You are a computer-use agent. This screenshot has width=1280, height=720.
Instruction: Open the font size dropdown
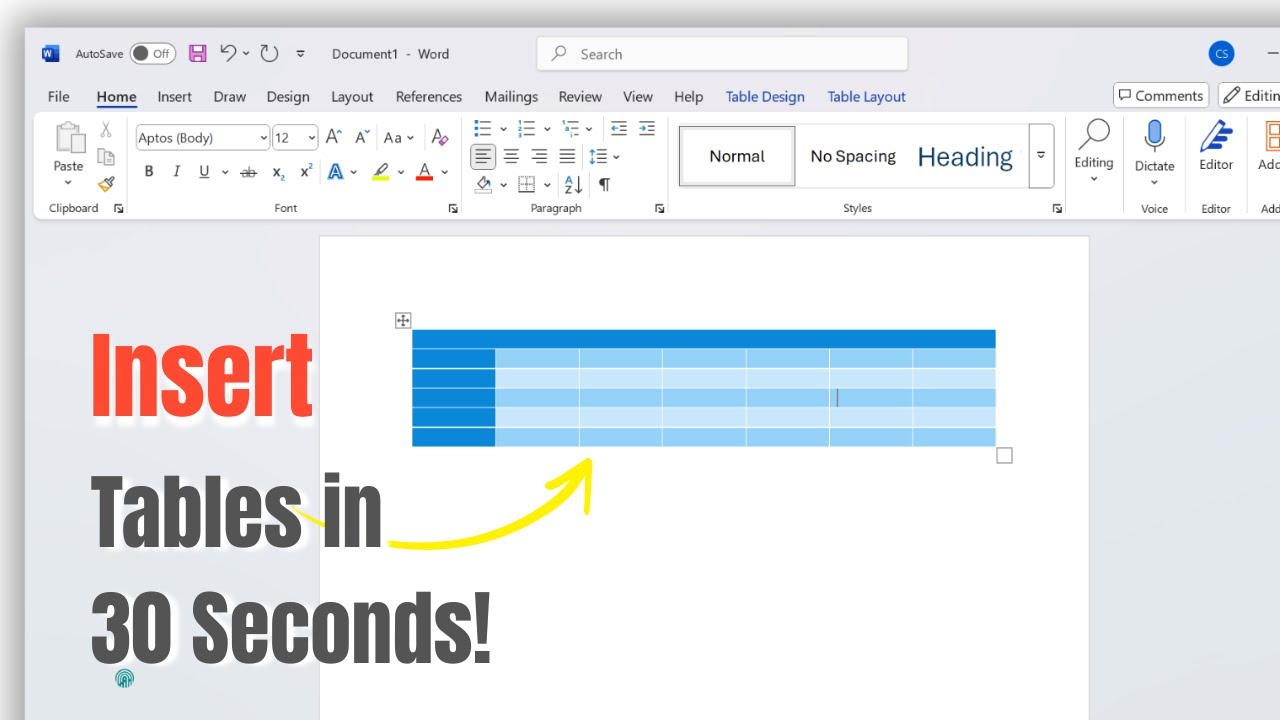[312, 138]
